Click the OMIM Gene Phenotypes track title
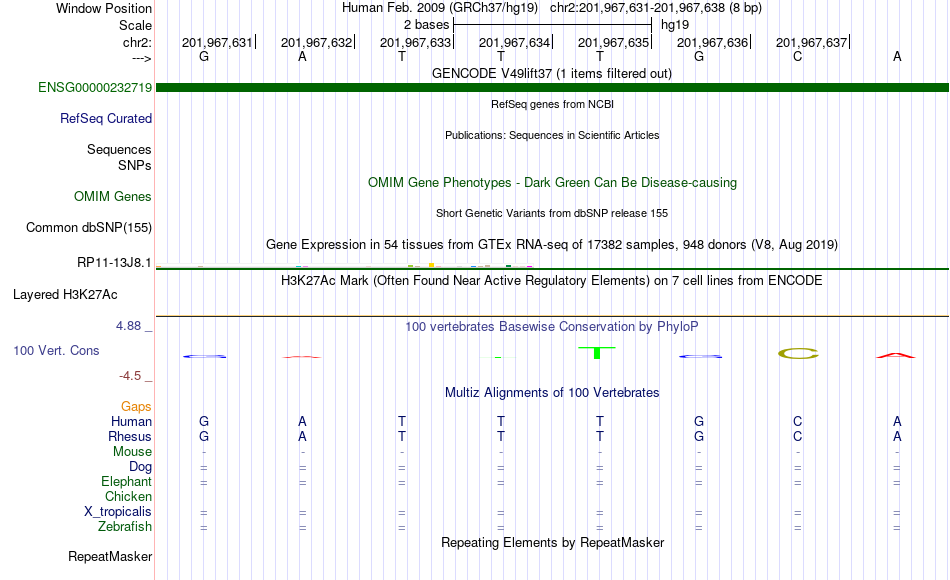The height and width of the screenshot is (580, 950). click(x=553, y=182)
